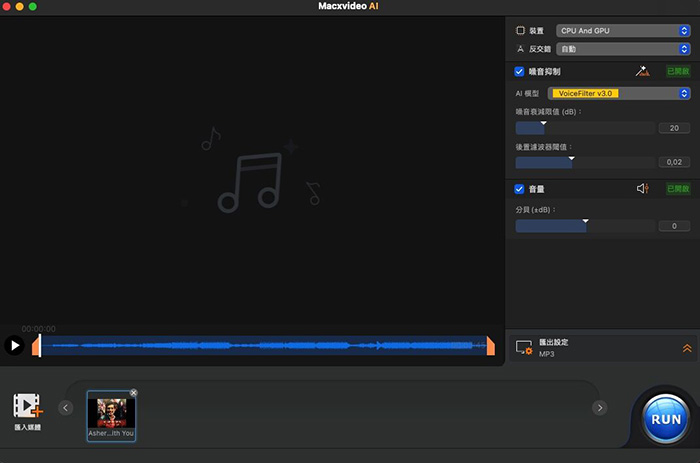Click the noise attenuation value field 20

pos(674,128)
